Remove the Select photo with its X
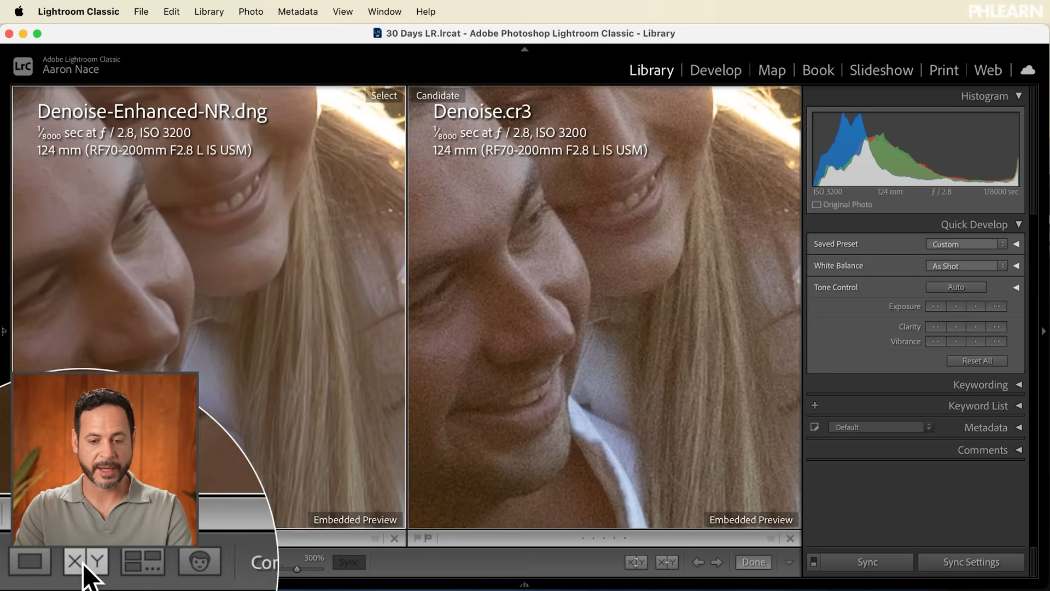Screen dimensions: 1050x591 [394, 538]
